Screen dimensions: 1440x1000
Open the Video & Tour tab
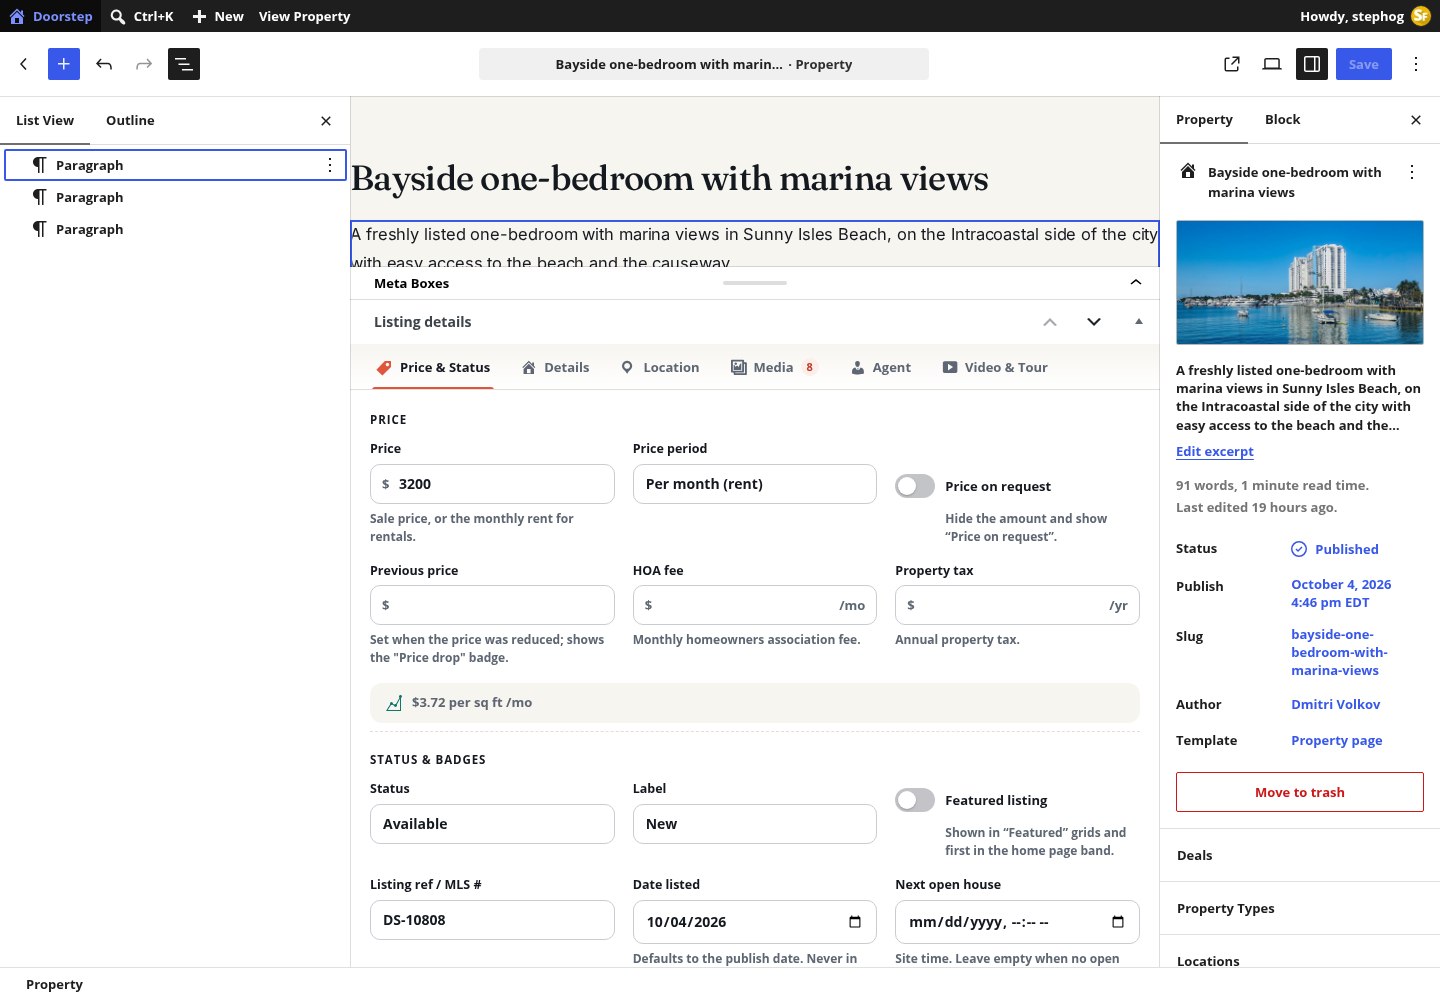coord(995,368)
